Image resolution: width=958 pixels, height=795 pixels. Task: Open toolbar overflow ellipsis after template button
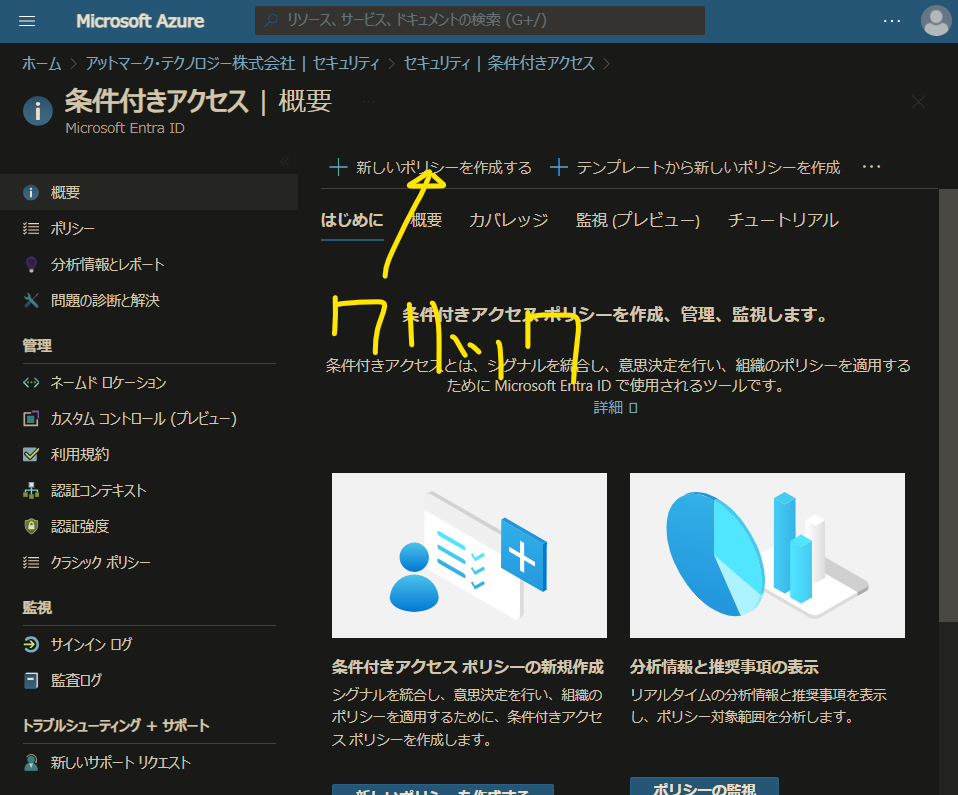pyautogui.click(x=871, y=167)
